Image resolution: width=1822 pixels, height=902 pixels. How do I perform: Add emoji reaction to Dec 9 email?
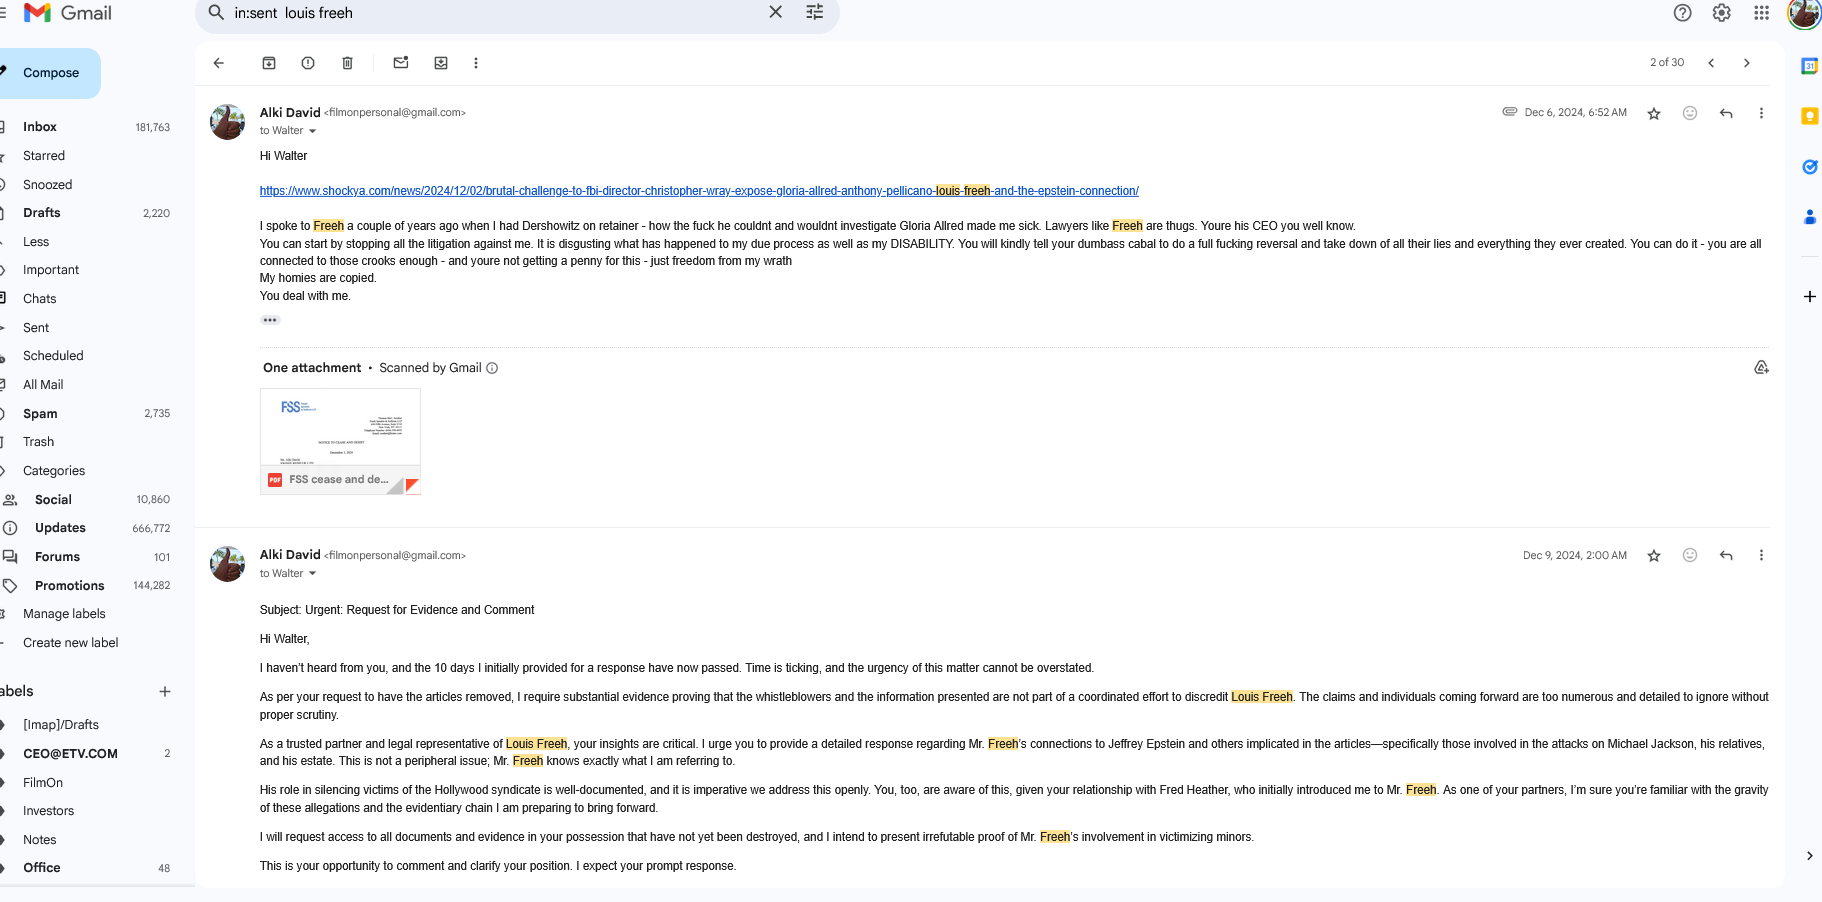(x=1689, y=555)
